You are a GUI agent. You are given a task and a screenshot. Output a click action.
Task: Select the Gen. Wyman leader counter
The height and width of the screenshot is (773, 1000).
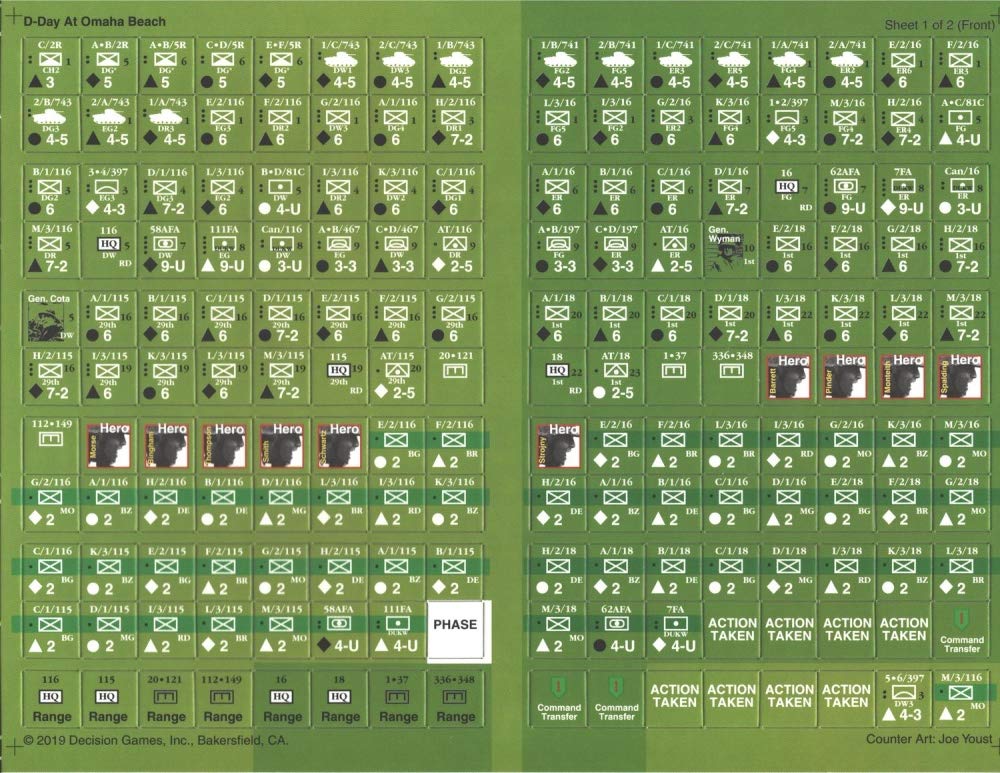pyautogui.click(x=731, y=250)
